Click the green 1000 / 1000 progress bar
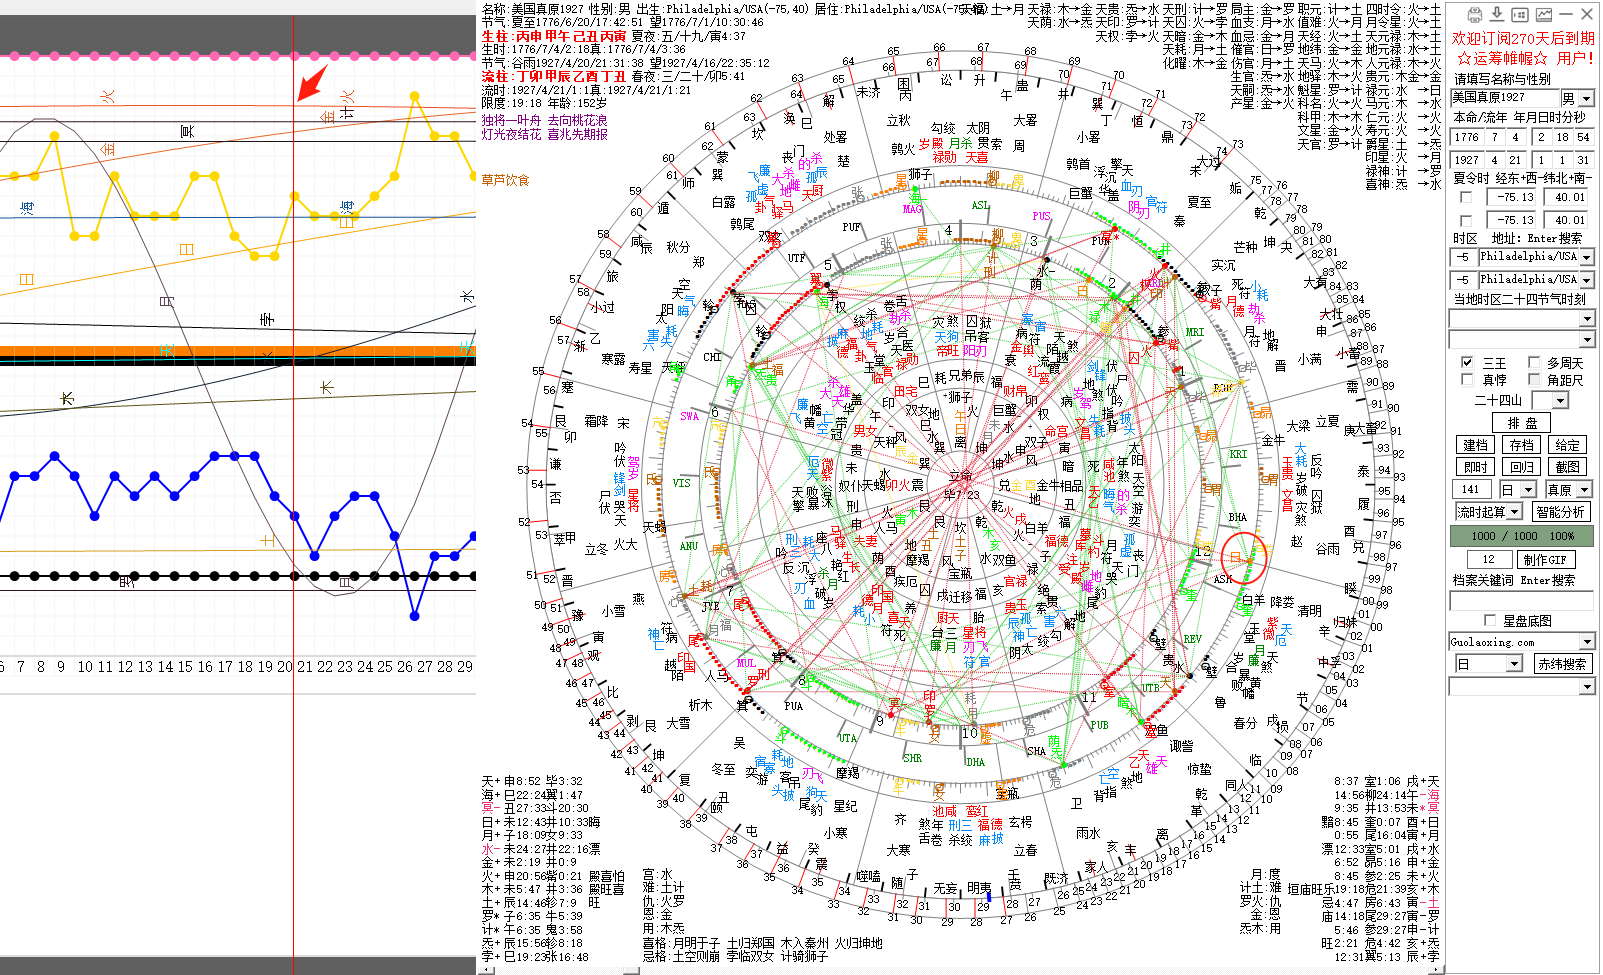The width and height of the screenshot is (1603, 975). point(1521,536)
